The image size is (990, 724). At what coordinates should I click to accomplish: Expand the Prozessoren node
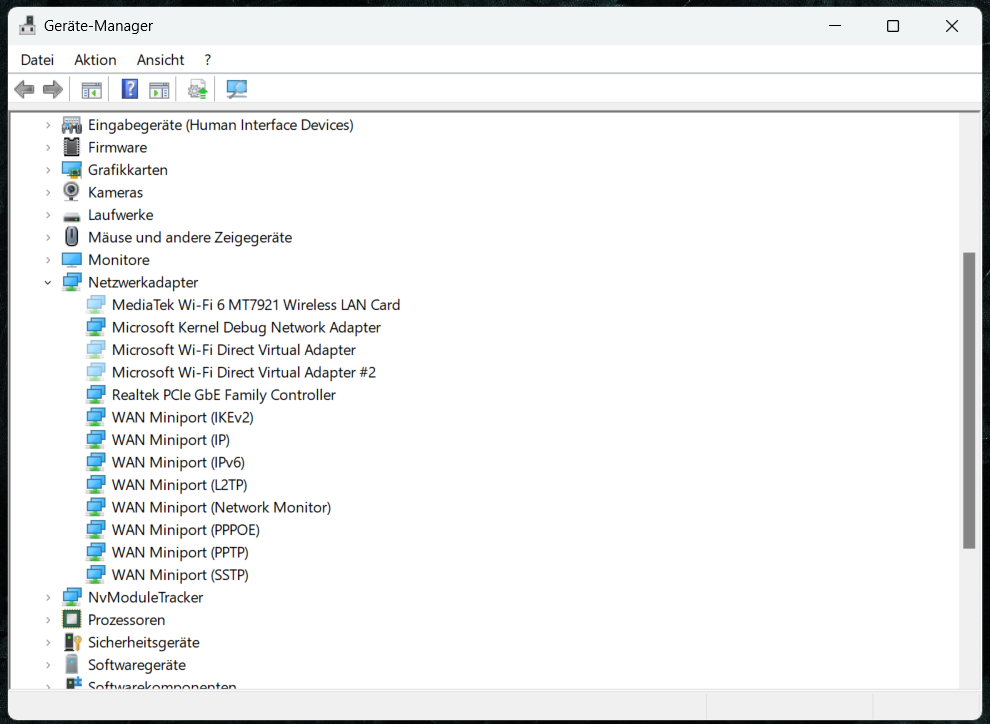pos(48,620)
